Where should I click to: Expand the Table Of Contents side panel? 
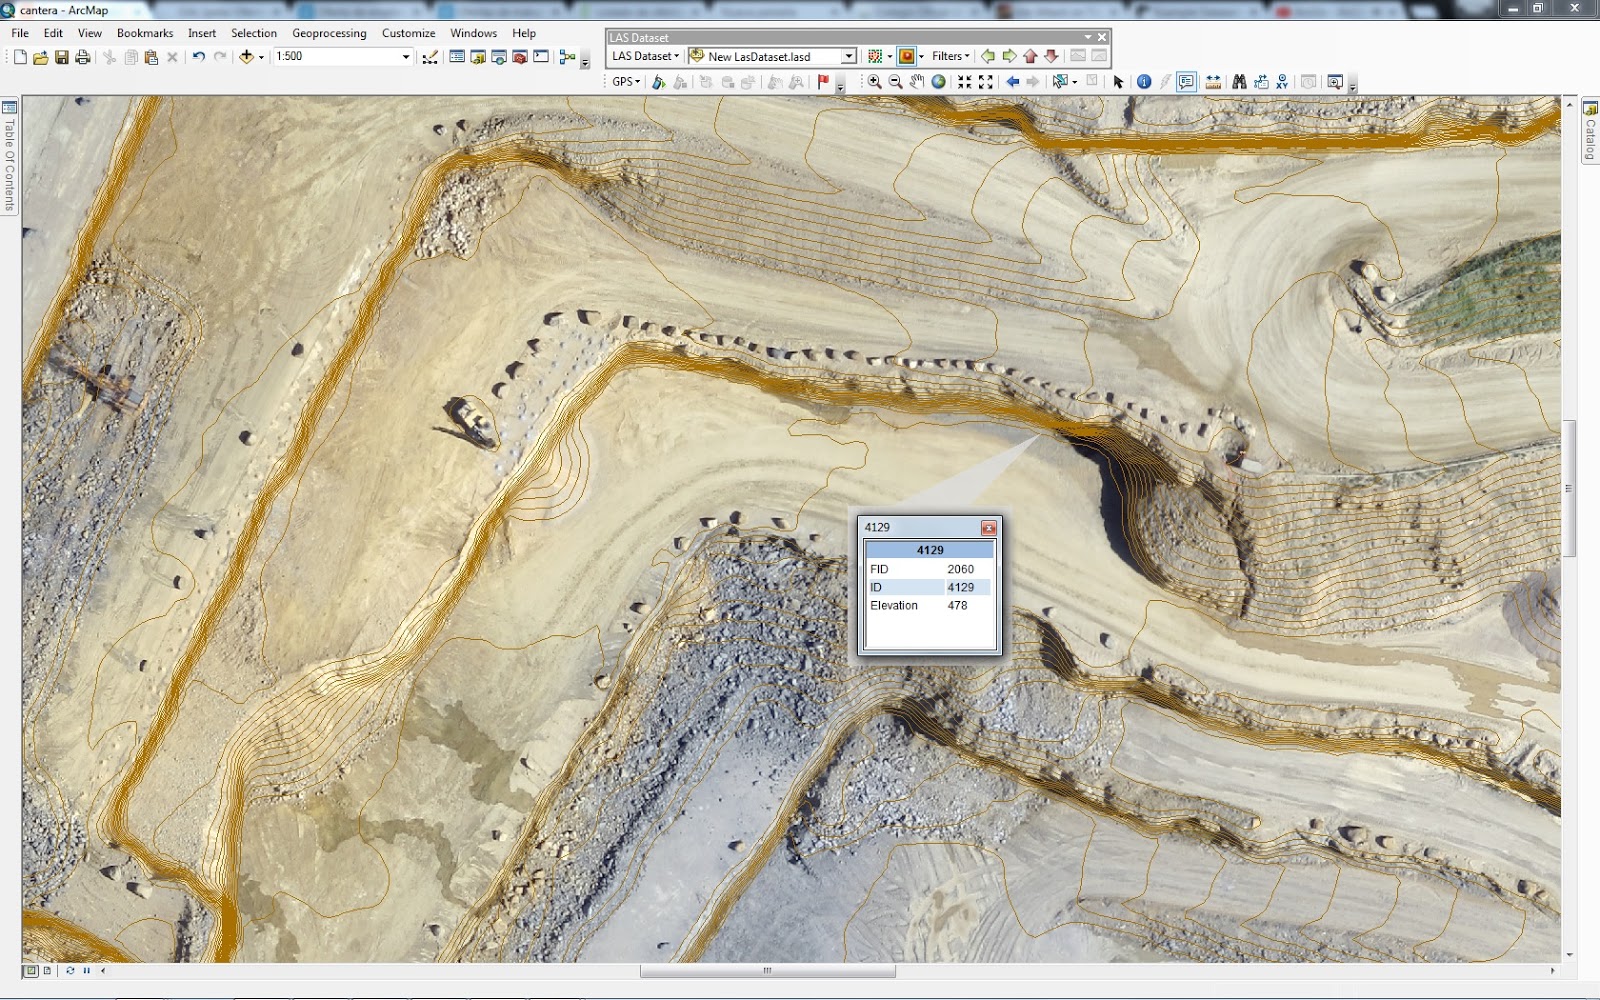(x=9, y=155)
